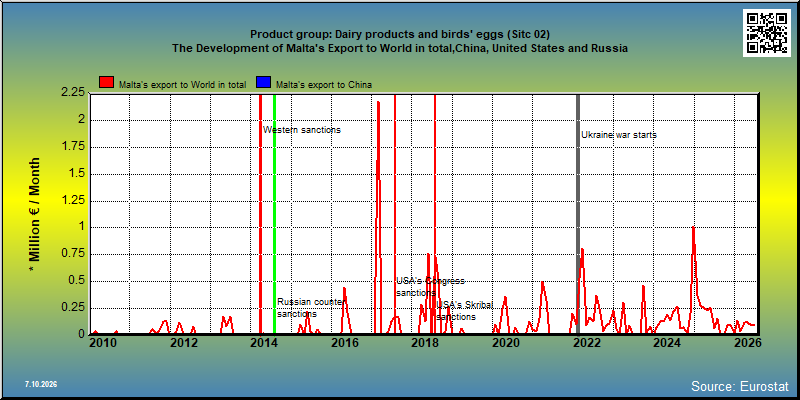The image size is (800, 400).
Task: Click legend label Malta's export to World in total
Action: coord(183,85)
